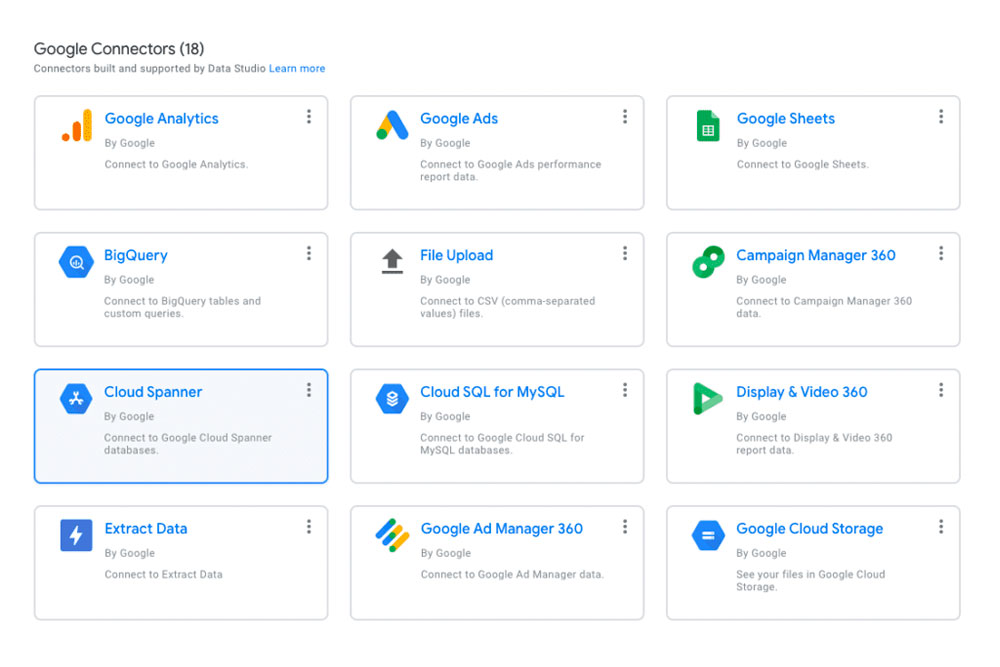Open the Google Ads three-dot menu
The image size is (1000, 667).
tap(625, 117)
